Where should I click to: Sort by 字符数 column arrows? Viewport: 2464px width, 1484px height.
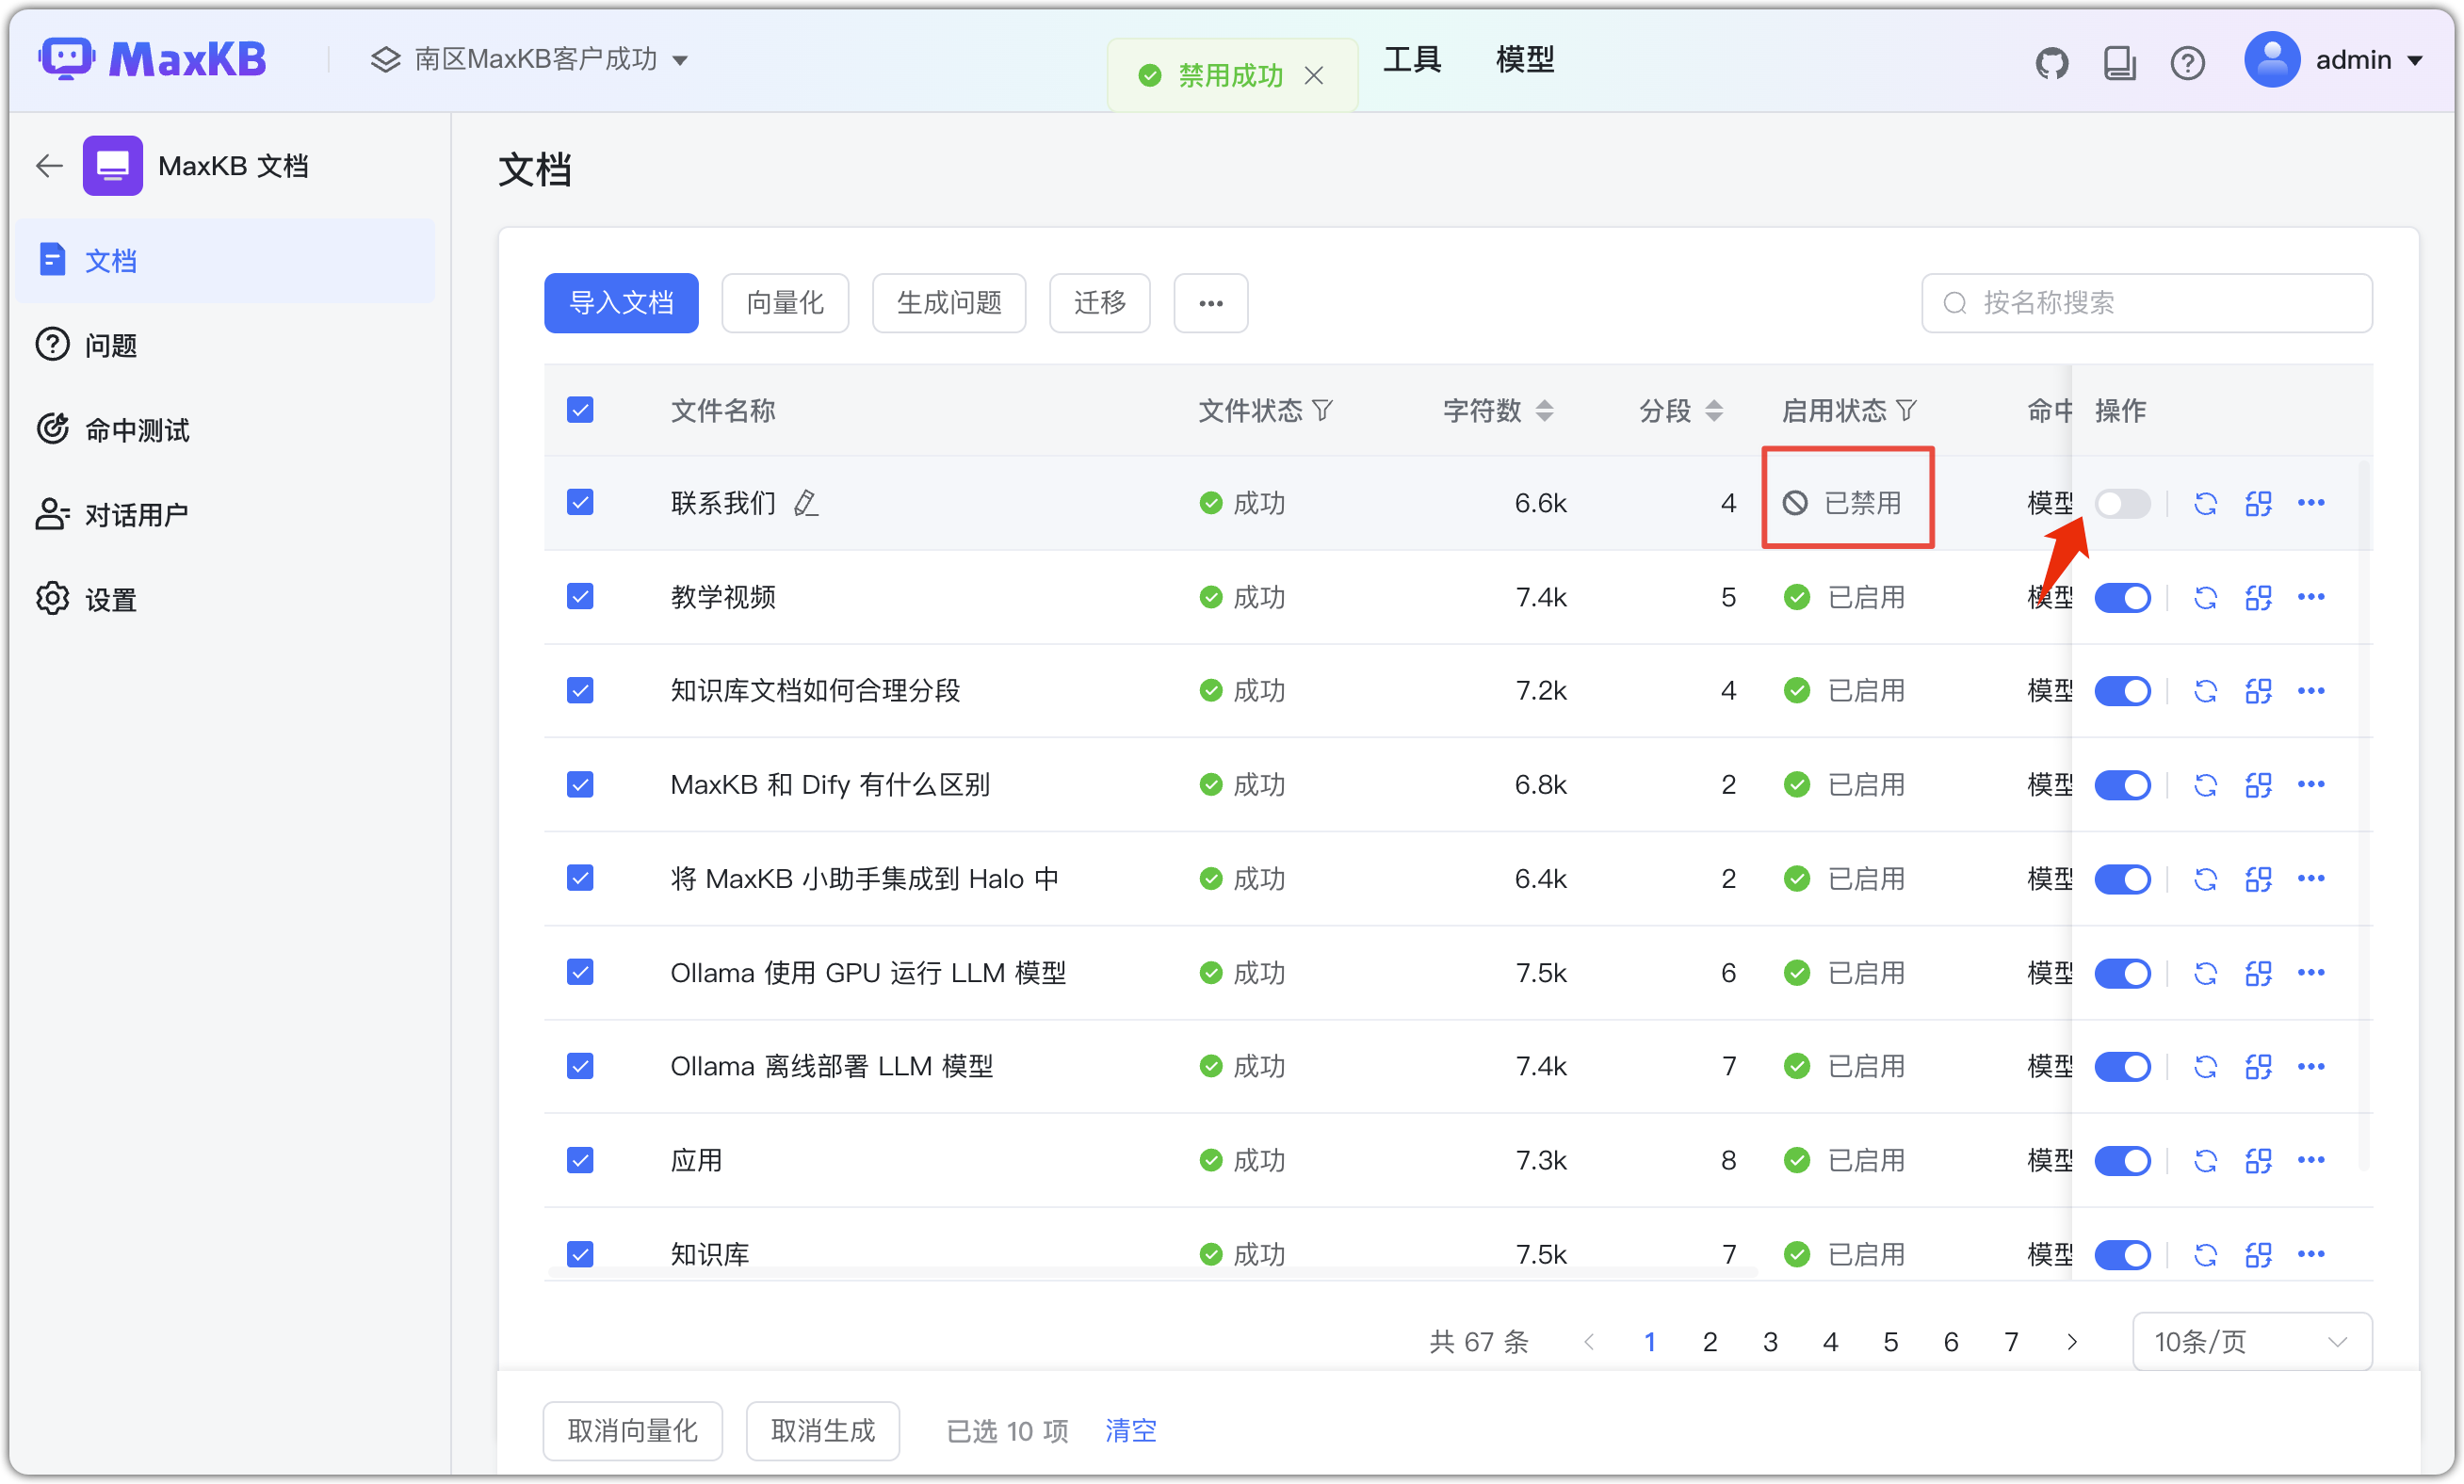pyautogui.click(x=1545, y=411)
